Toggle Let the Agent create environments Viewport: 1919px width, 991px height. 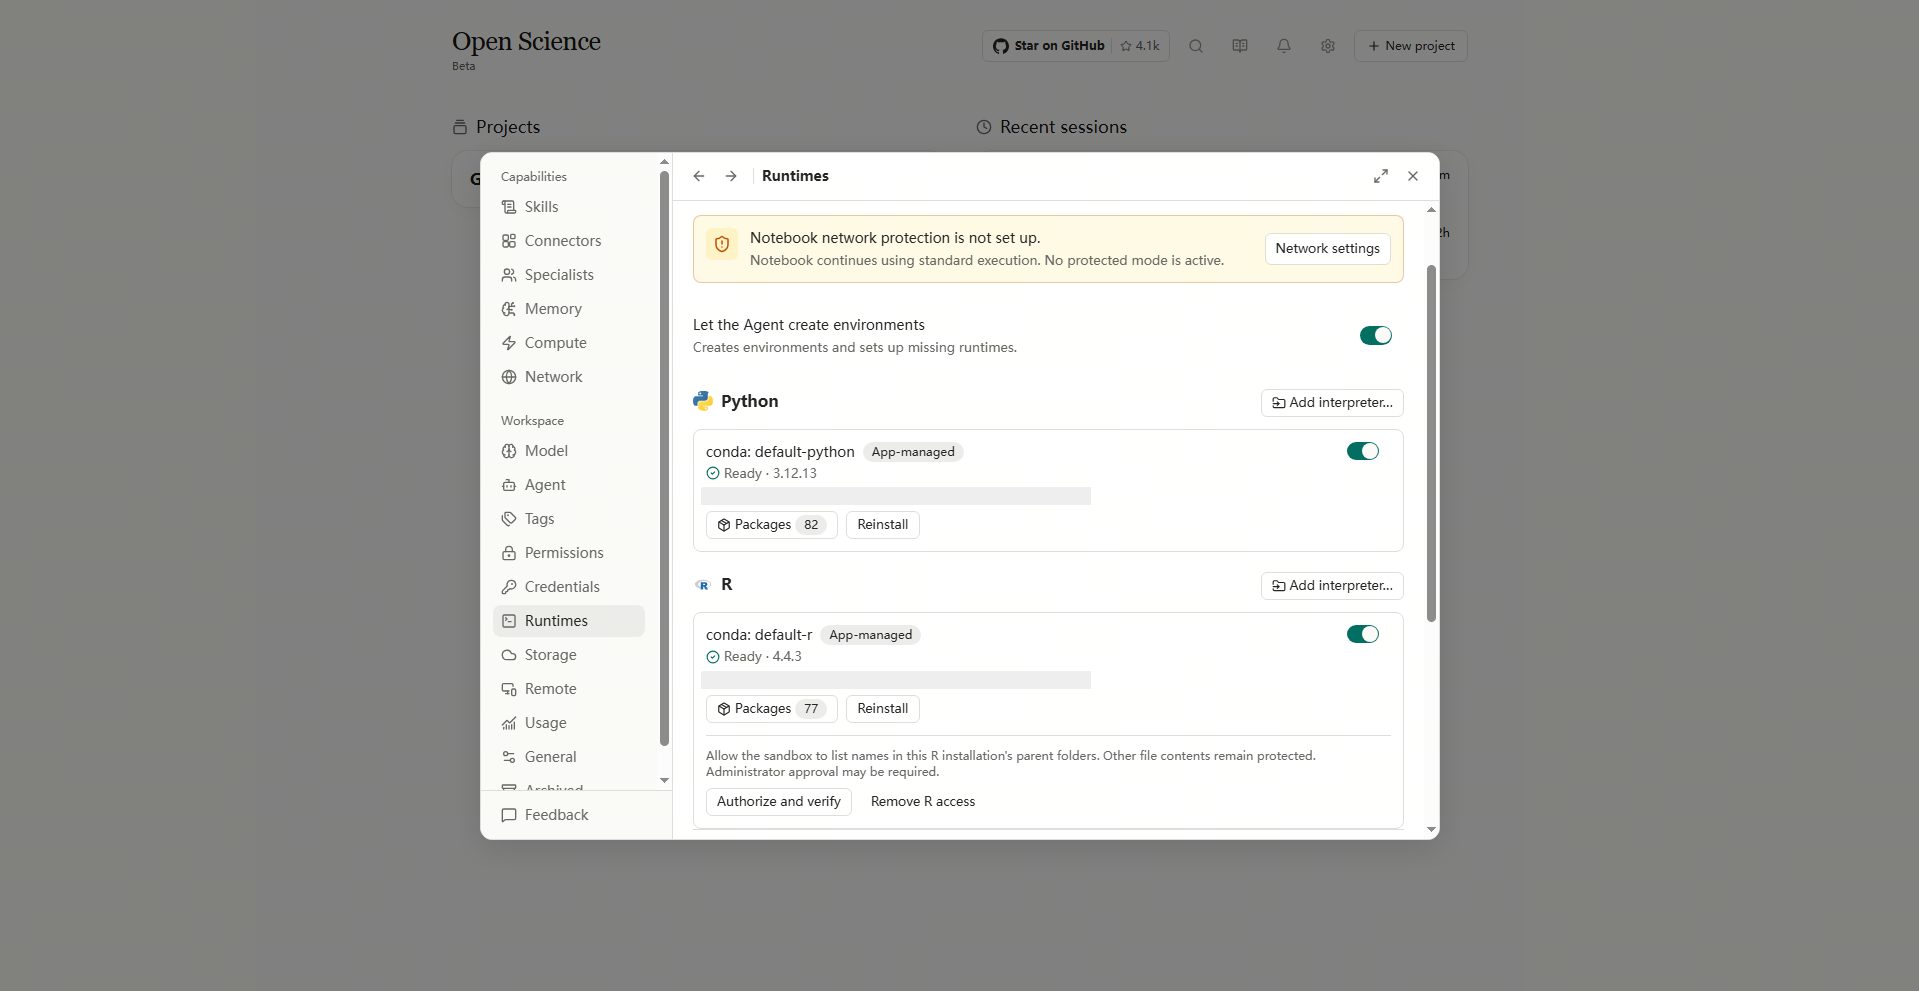(1376, 335)
